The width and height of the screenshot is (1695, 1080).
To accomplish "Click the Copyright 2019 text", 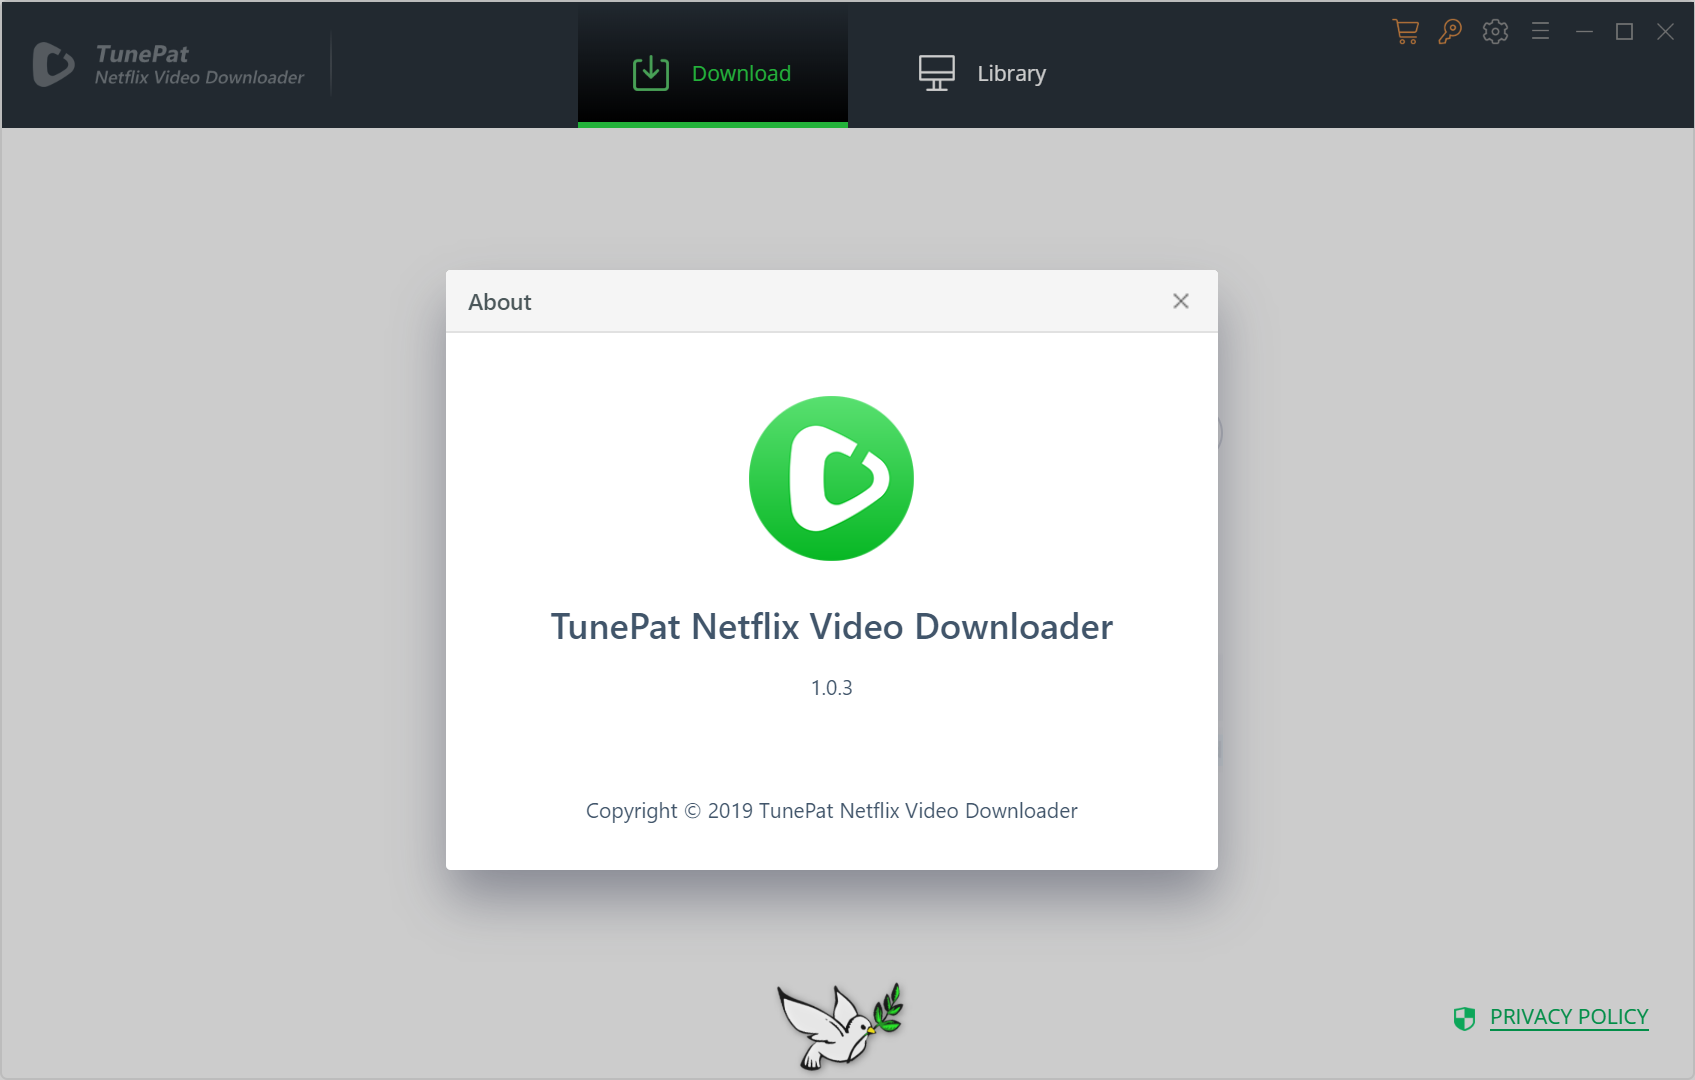I will pyautogui.click(x=831, y=811).
